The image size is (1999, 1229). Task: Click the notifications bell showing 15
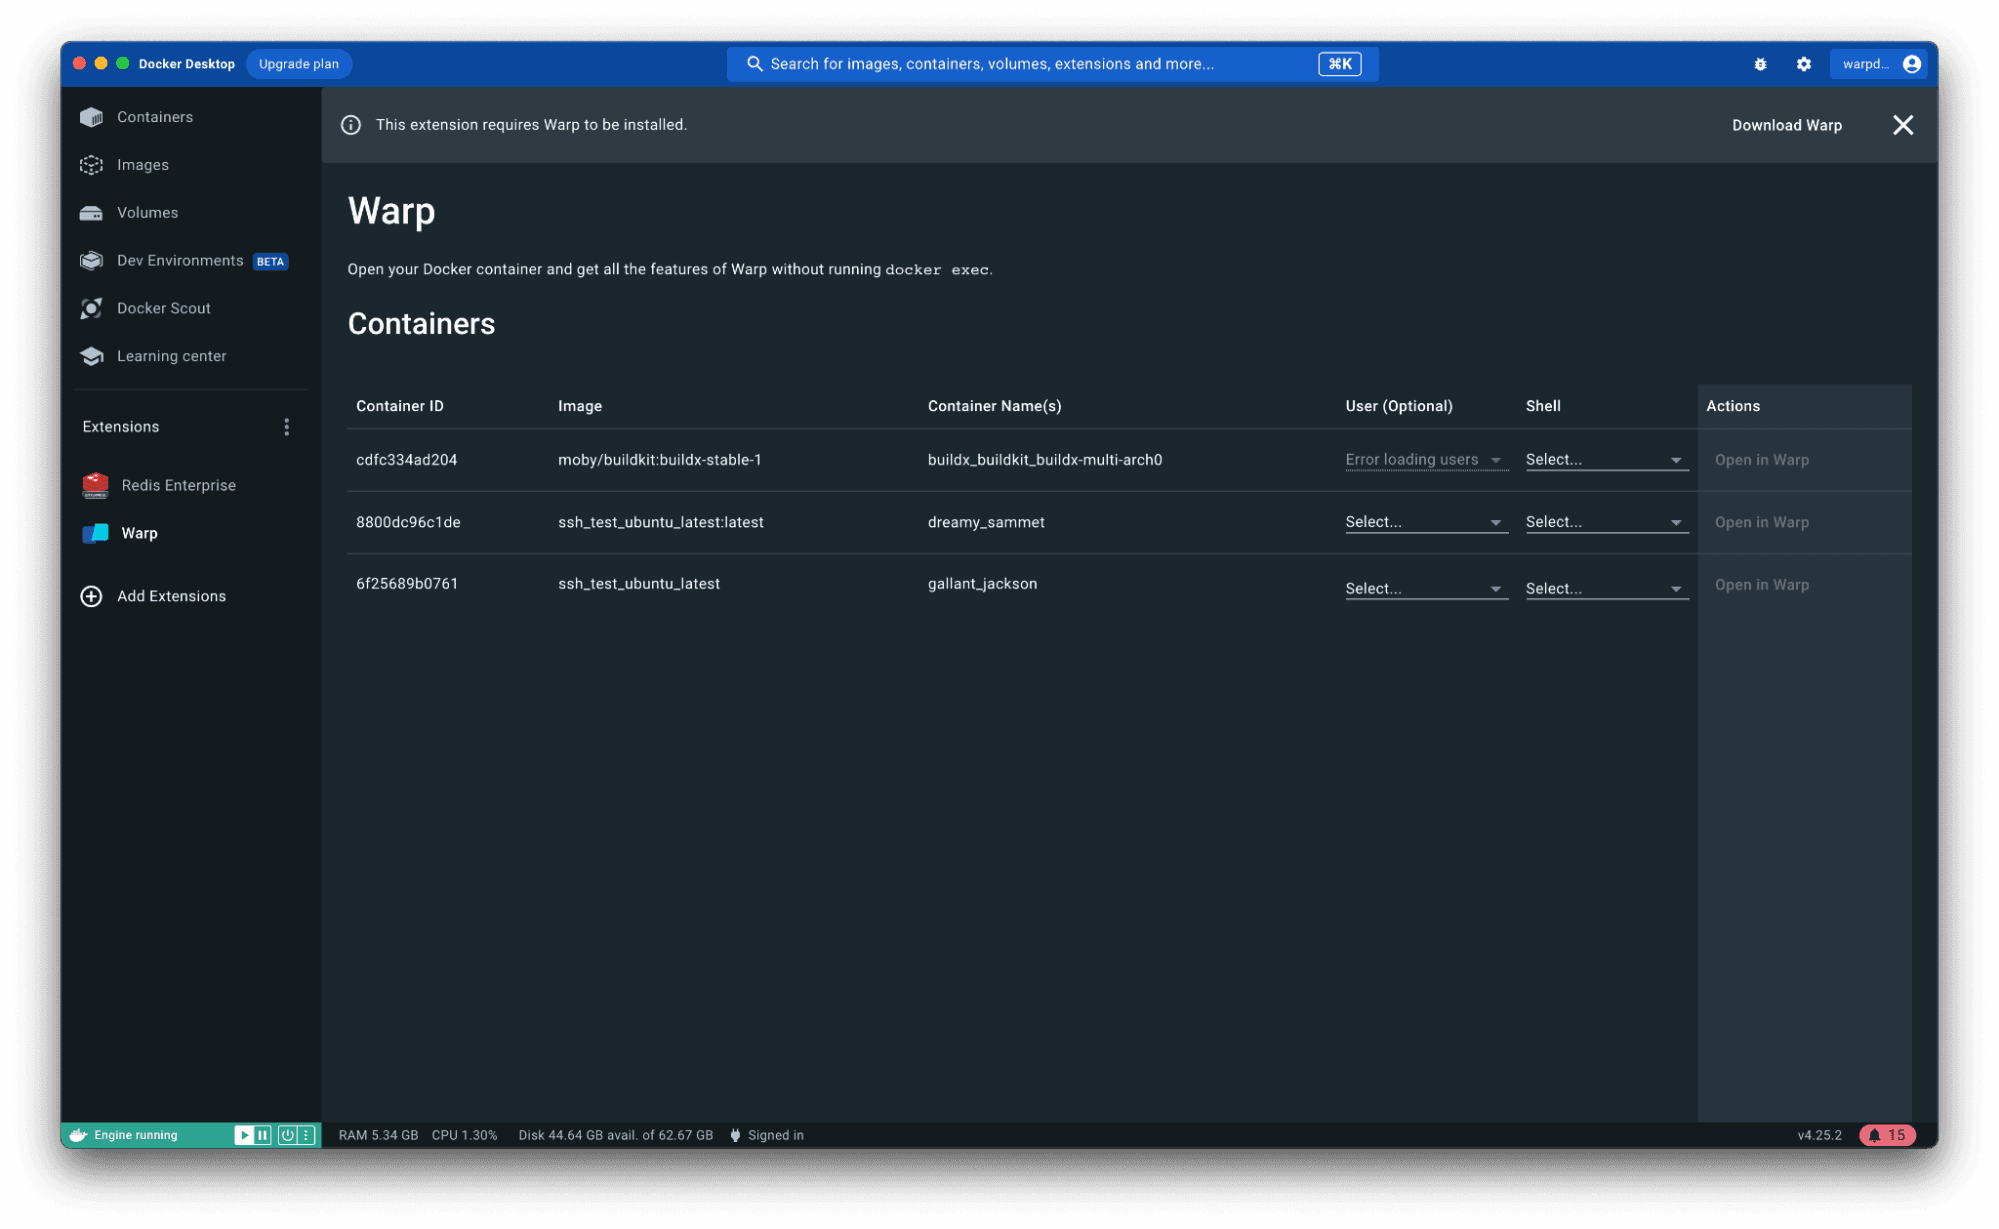[1886, 1135]
